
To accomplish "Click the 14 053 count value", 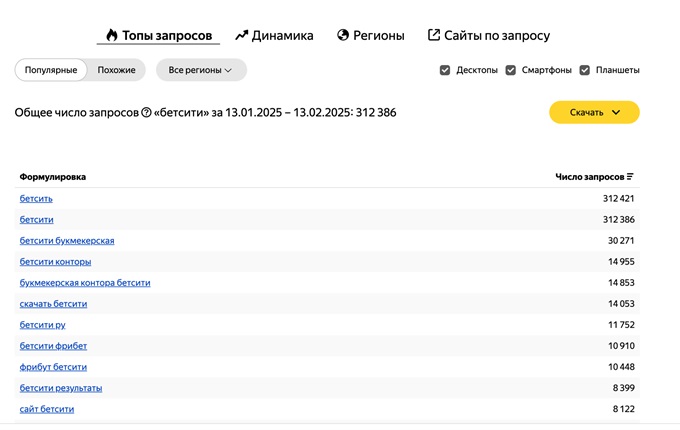I will point(621,304).
